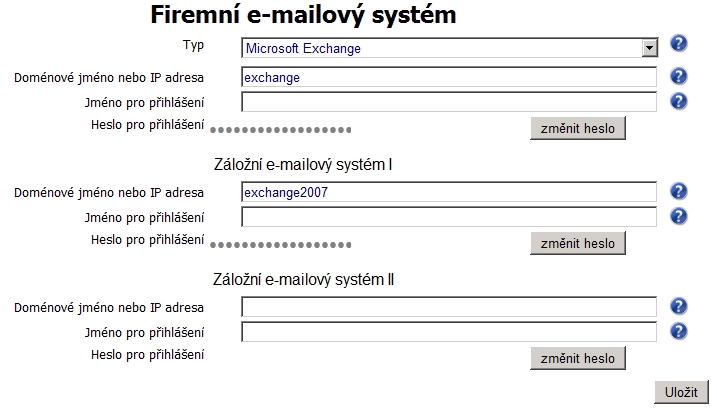The image size is (717, 415).
Task: Click primary system změnit heslo button
Action: [x=578, y=128]
